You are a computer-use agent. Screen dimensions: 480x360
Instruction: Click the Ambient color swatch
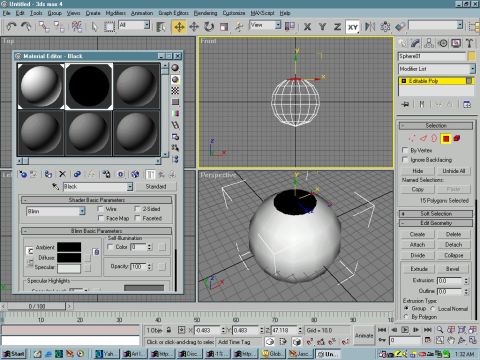coord(69,247)
